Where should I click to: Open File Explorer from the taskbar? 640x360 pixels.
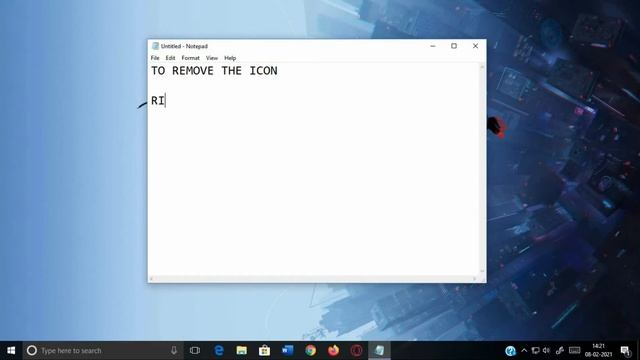[242, 351]
